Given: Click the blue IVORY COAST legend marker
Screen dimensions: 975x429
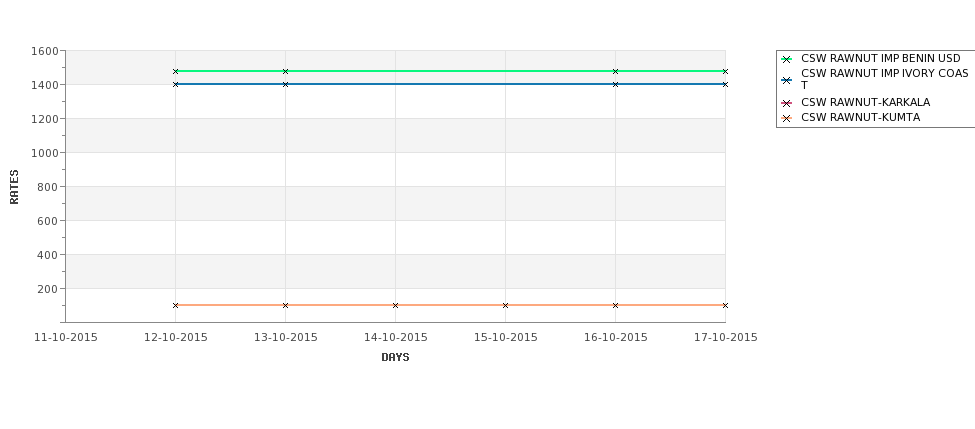Looking at the screenshot, I should pos(787,80).
